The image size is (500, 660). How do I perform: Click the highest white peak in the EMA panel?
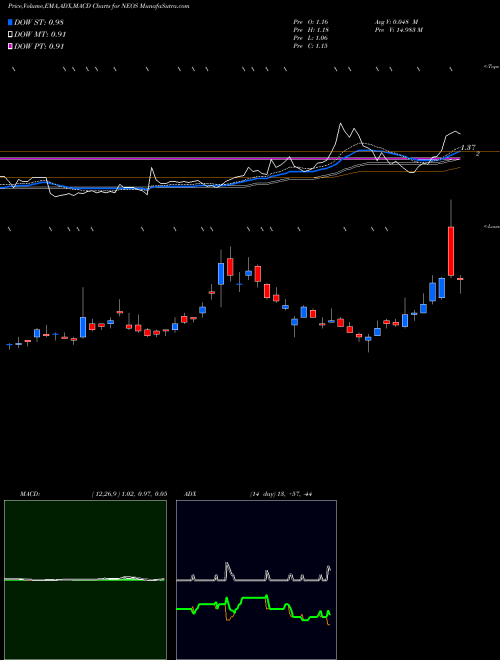point(340,124)
